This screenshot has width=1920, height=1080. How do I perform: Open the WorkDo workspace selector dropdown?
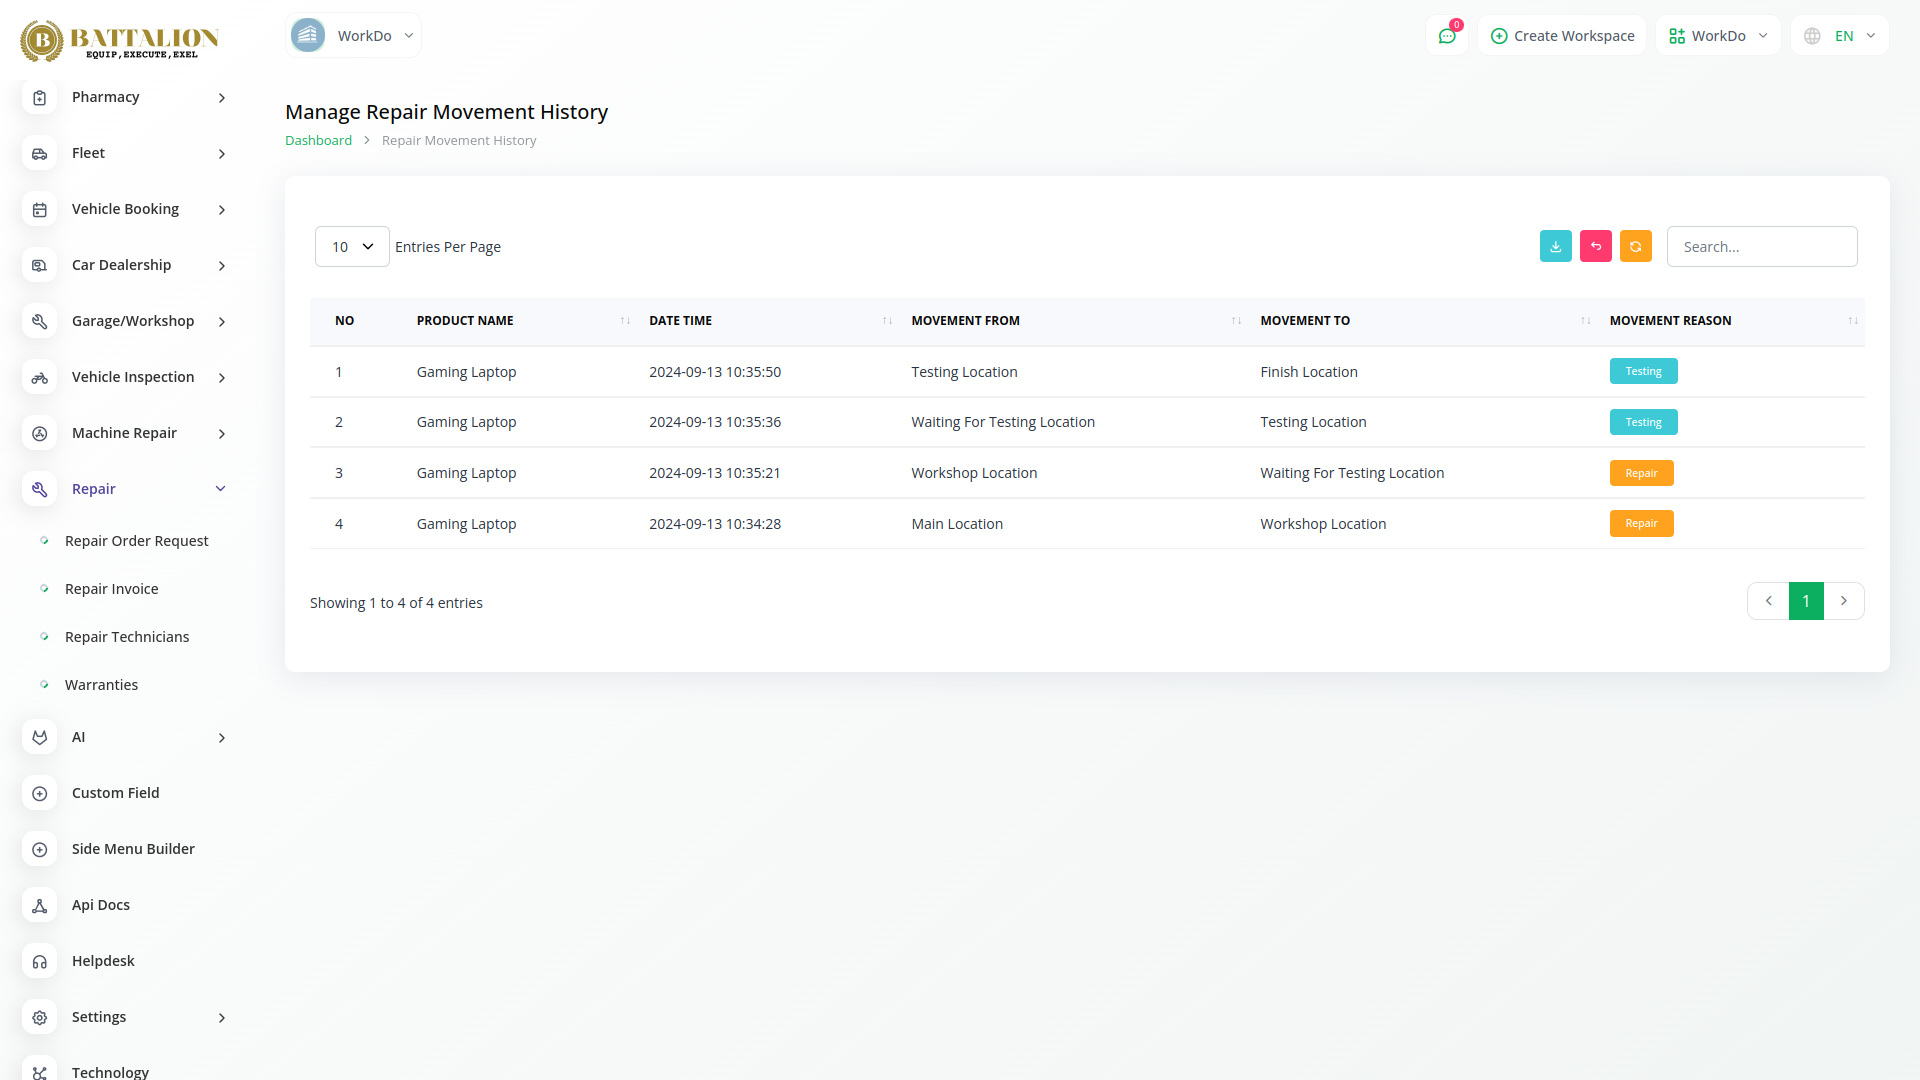click(1718, 36)
